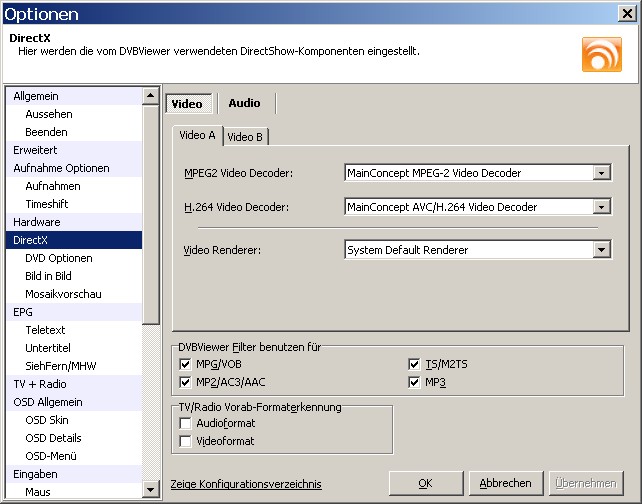Image resolution: width=642 pixels, height=504 pixels.
Task: Select OSD-Menü in the options tree
Action: 74,457
